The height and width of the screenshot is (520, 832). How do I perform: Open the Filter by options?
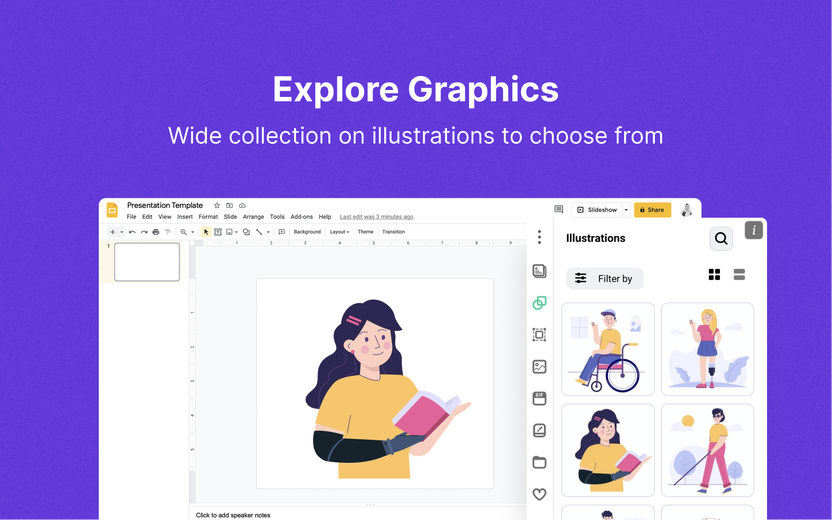tap(605, 279)
